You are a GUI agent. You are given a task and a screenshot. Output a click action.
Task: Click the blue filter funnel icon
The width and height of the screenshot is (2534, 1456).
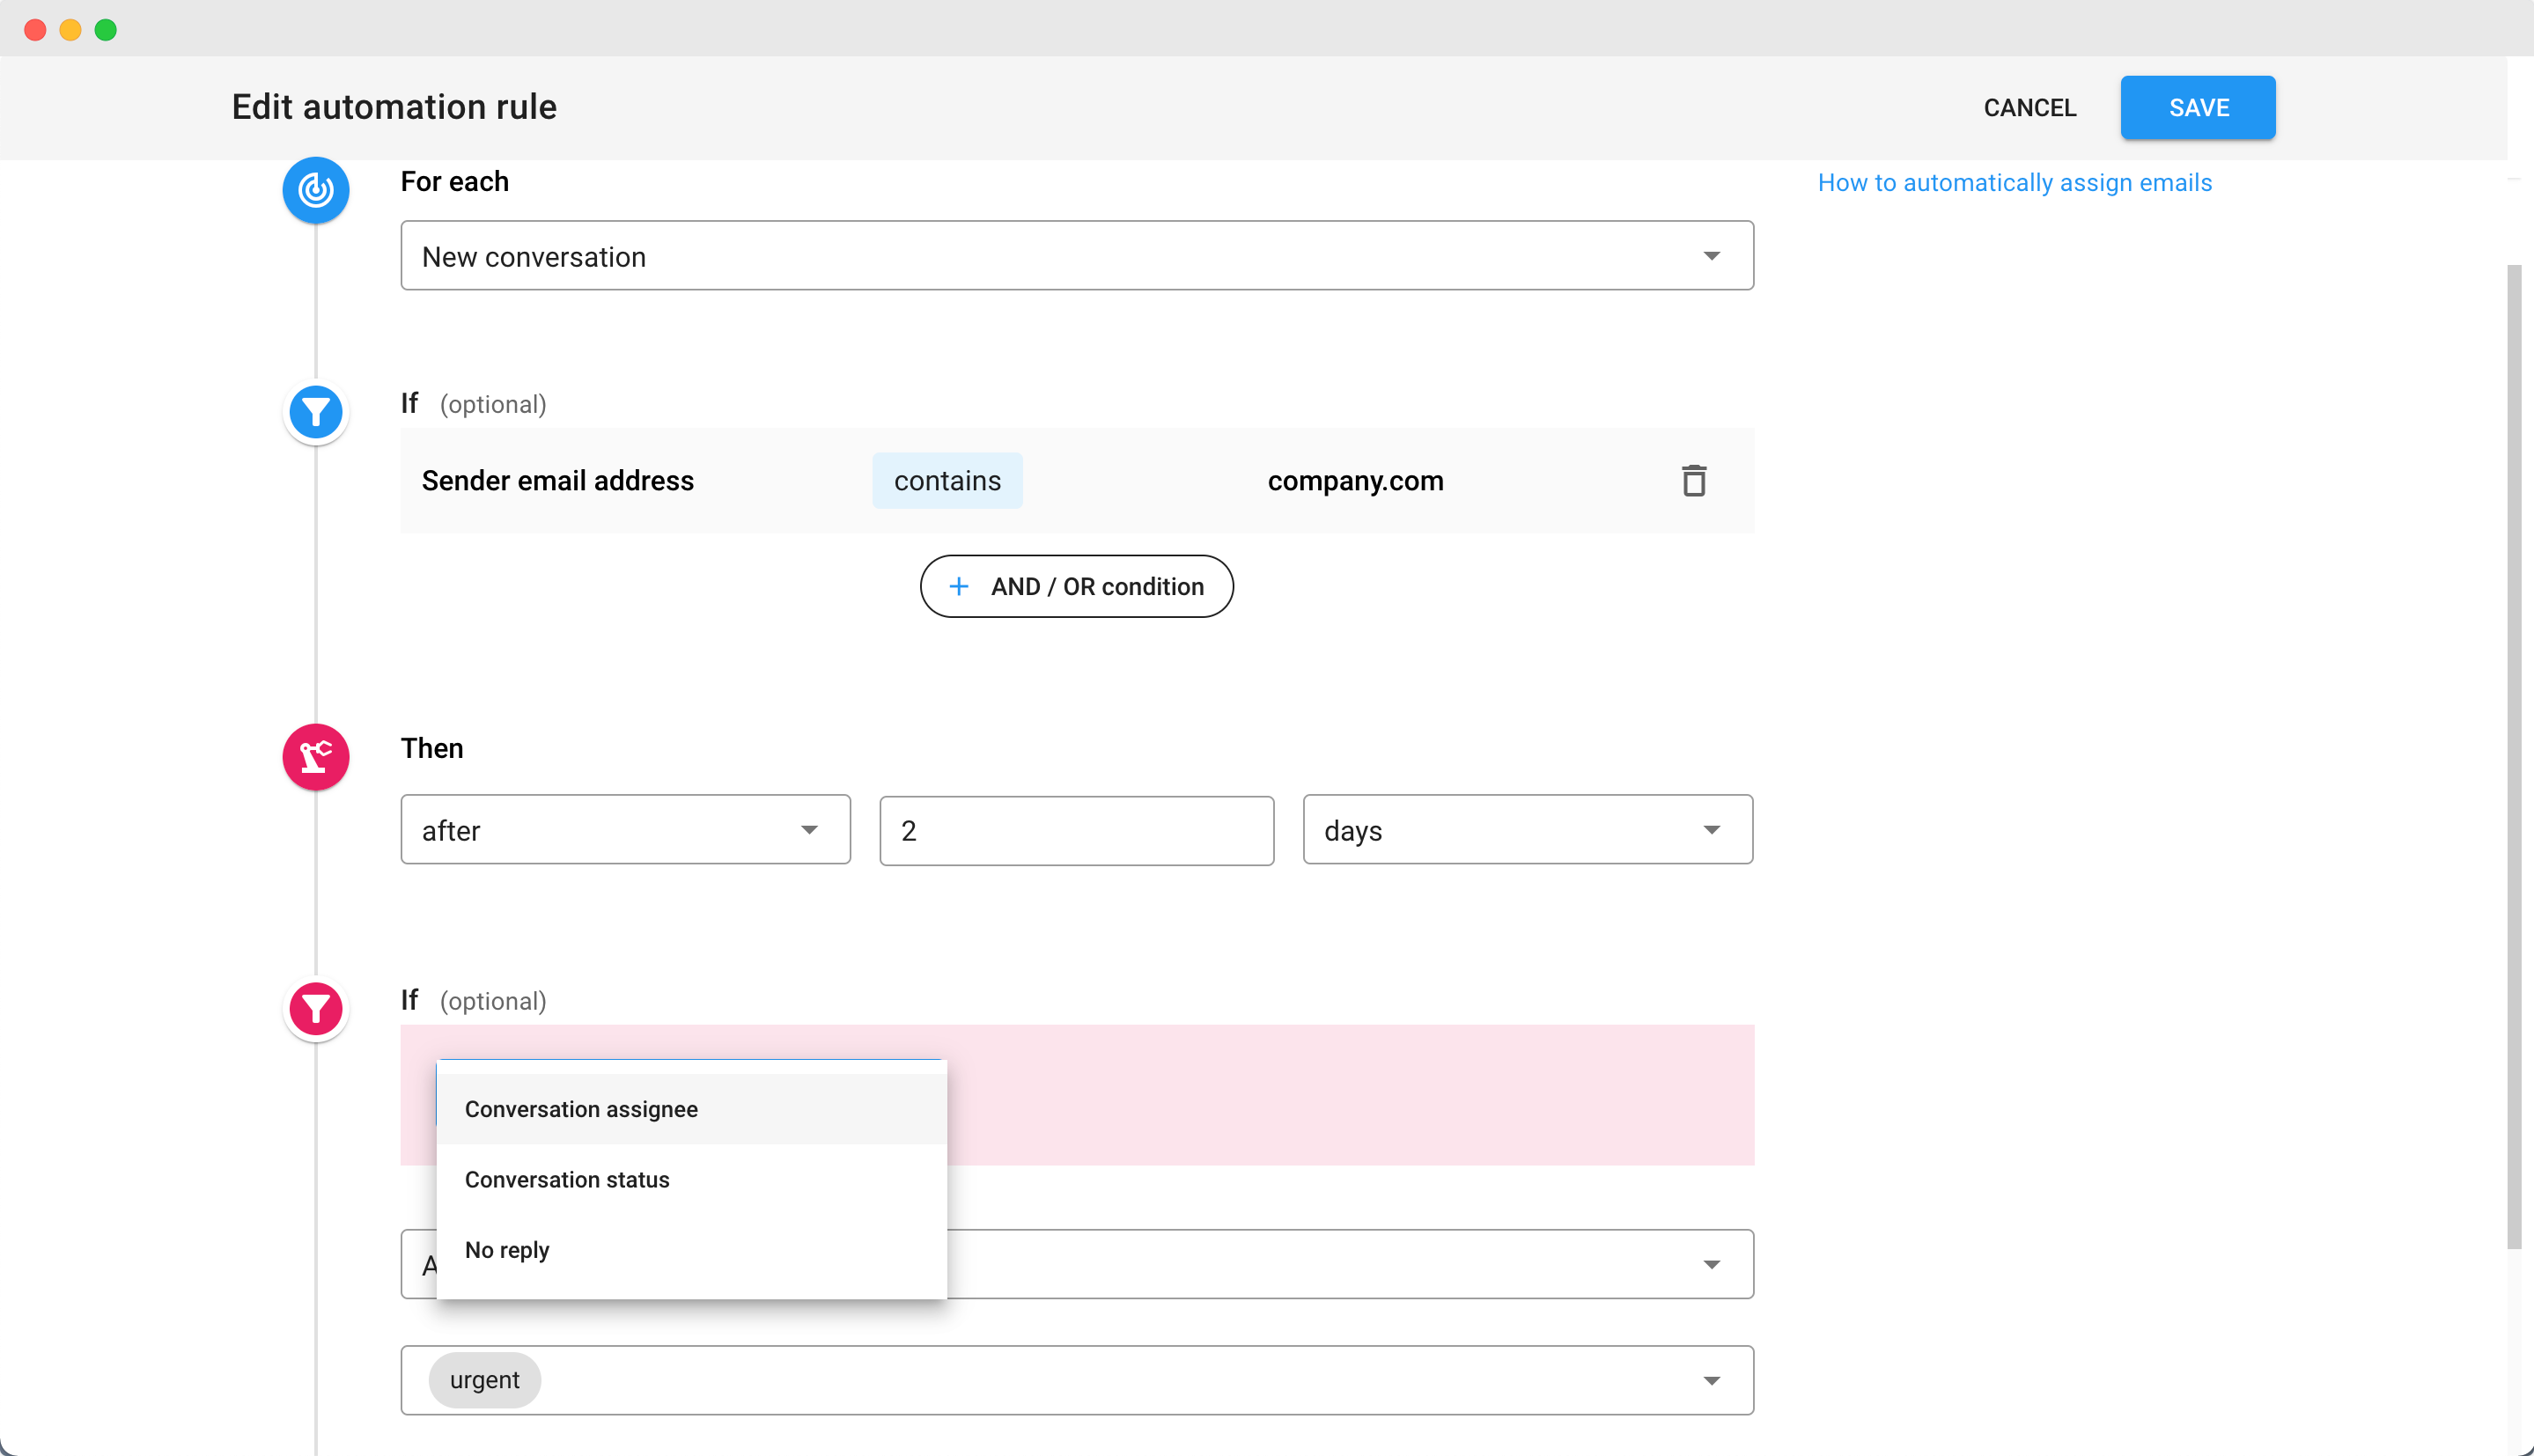pos(316,411)
